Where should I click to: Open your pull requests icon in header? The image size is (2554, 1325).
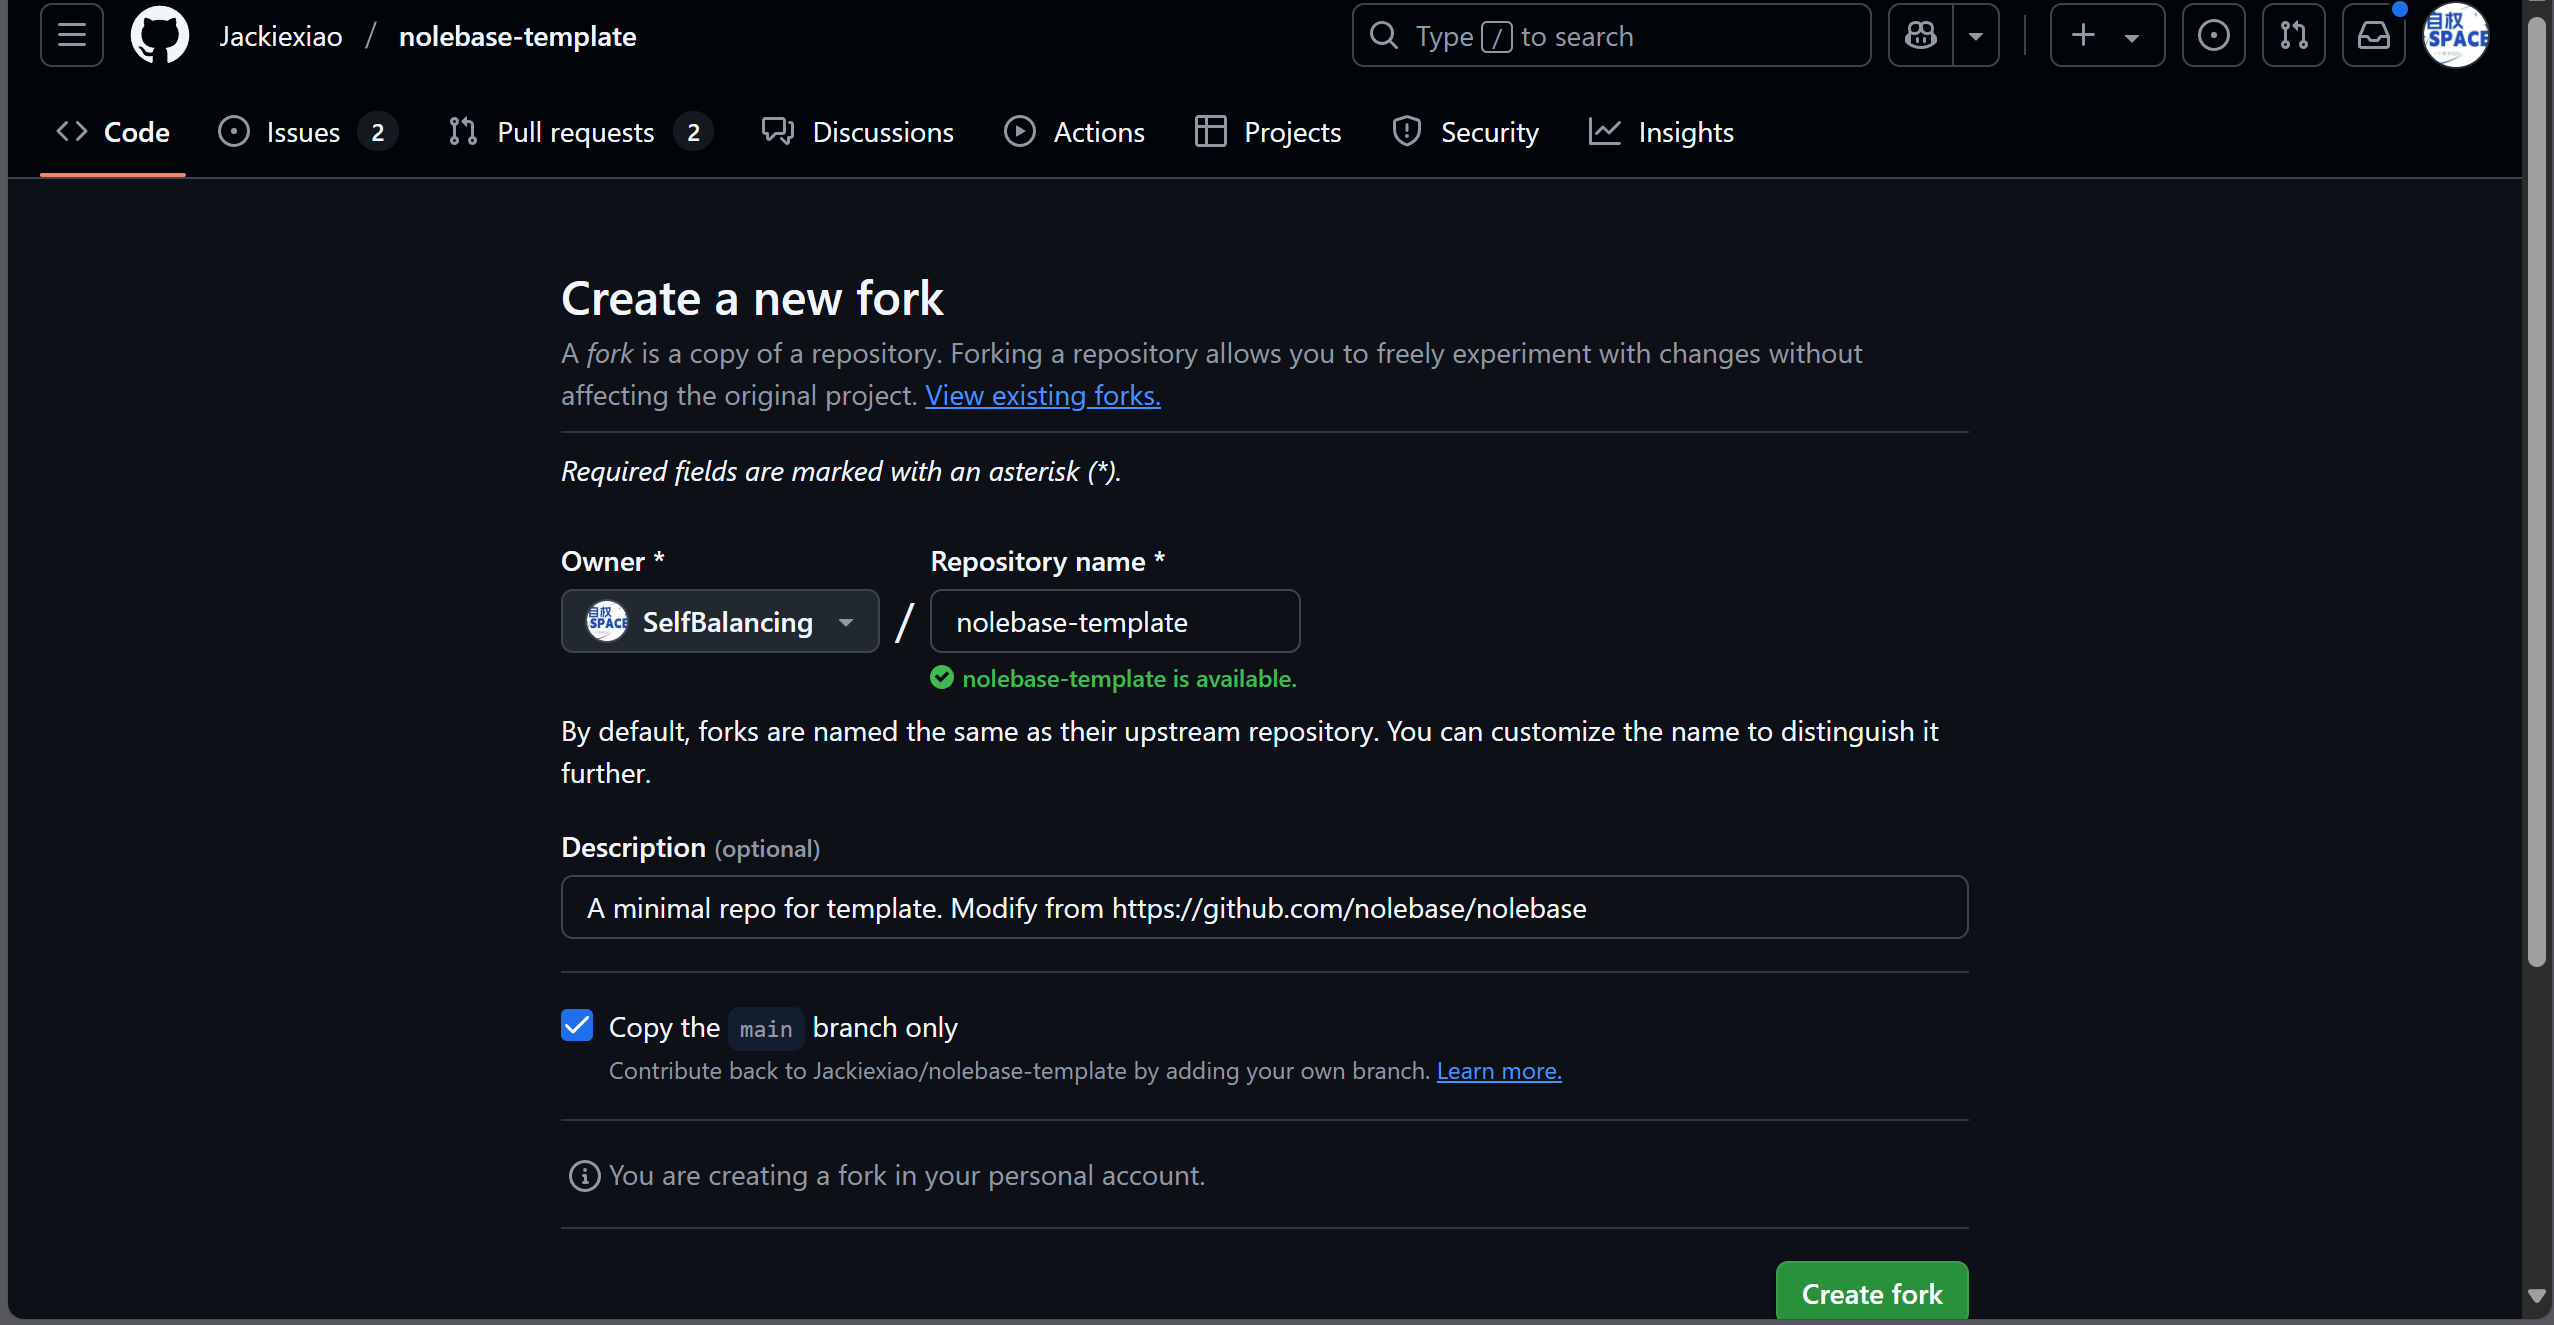point(2294,36)
